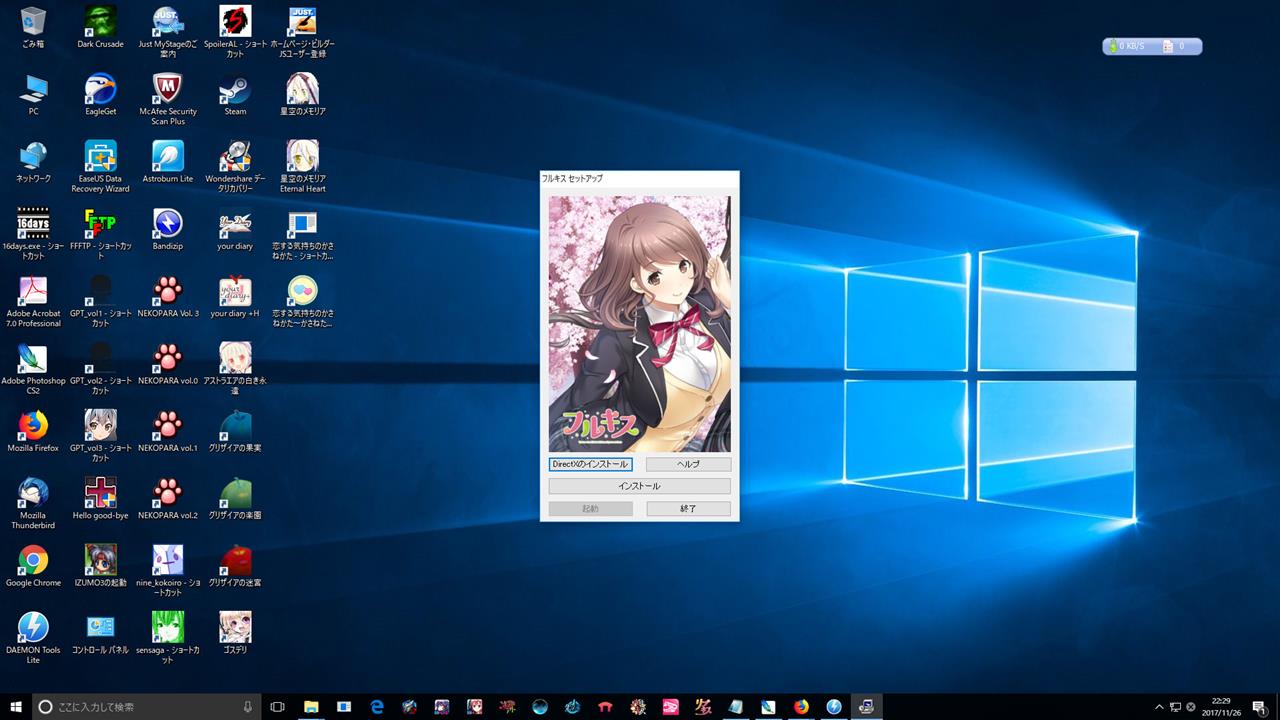This screenshot has height=720, width=1280.
Task: Select the Adobe Photoshop CS2 icon
Action: (x=33, y=369)
